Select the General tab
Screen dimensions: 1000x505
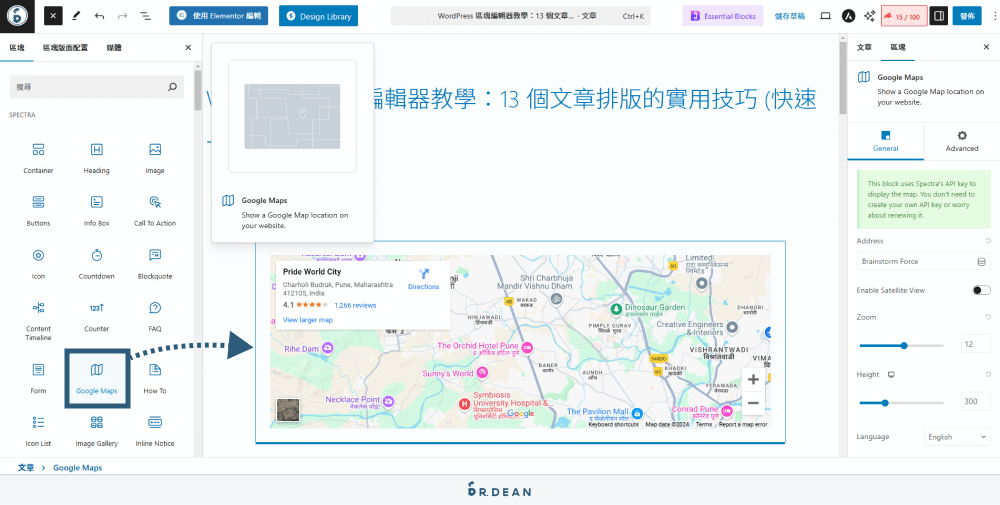click(x=885, y=141)
